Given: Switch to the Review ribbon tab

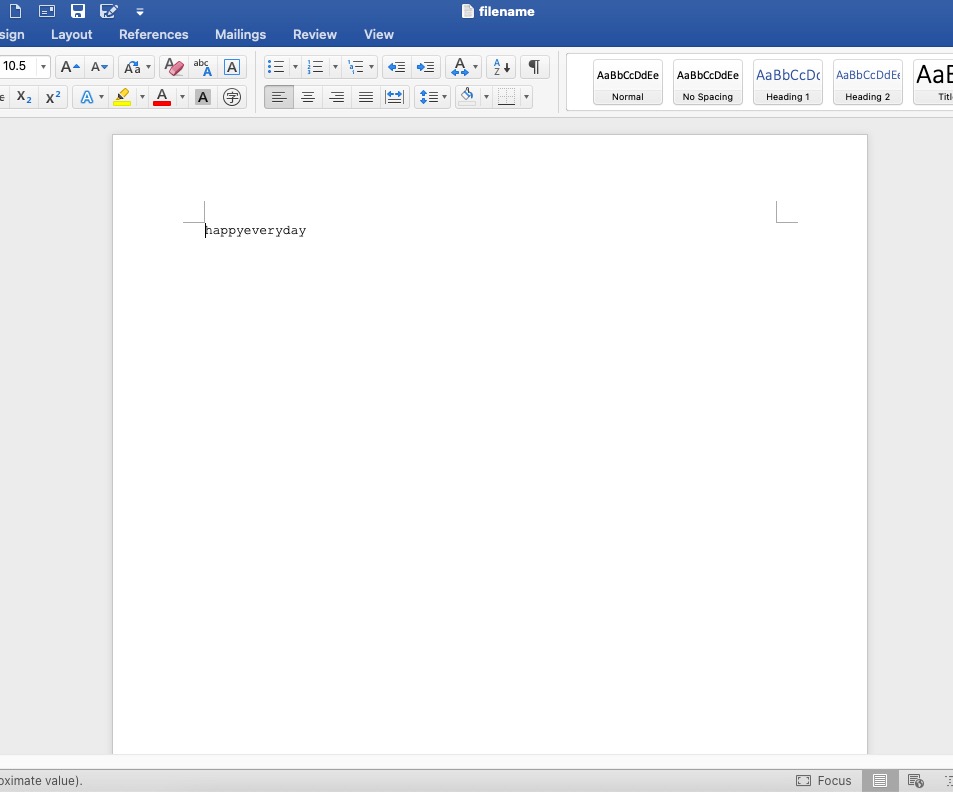Looking at the screenshot, I should (x=314, y=34).
